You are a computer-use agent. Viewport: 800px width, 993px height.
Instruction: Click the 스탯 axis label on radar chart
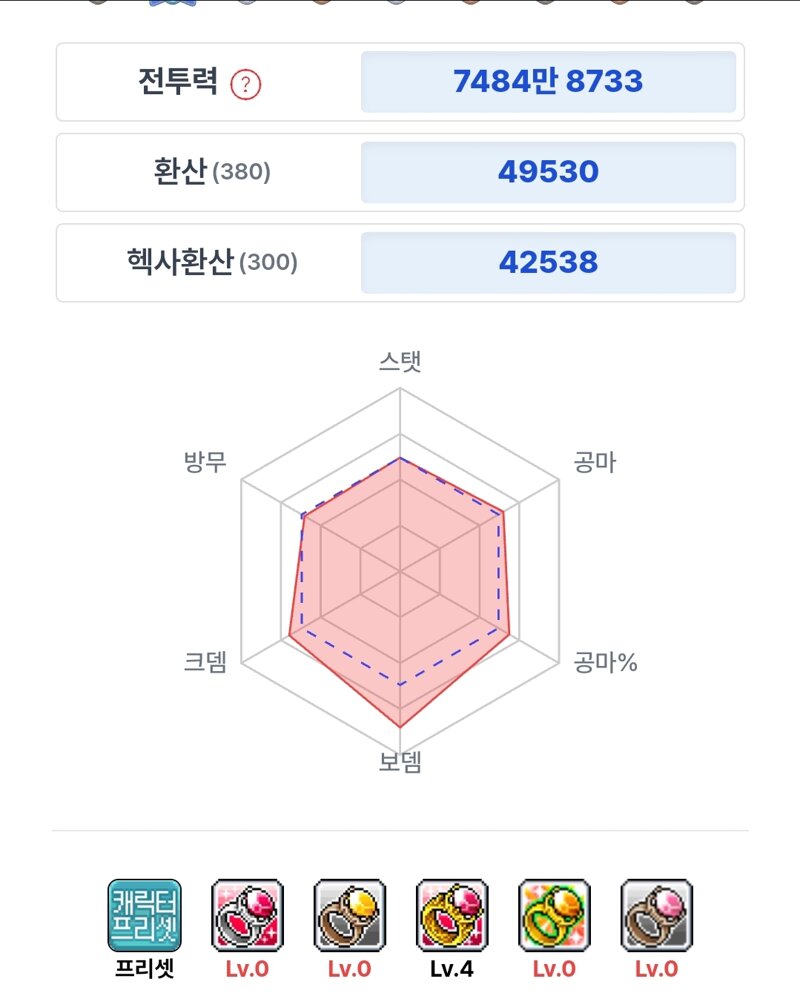point(400,362)
